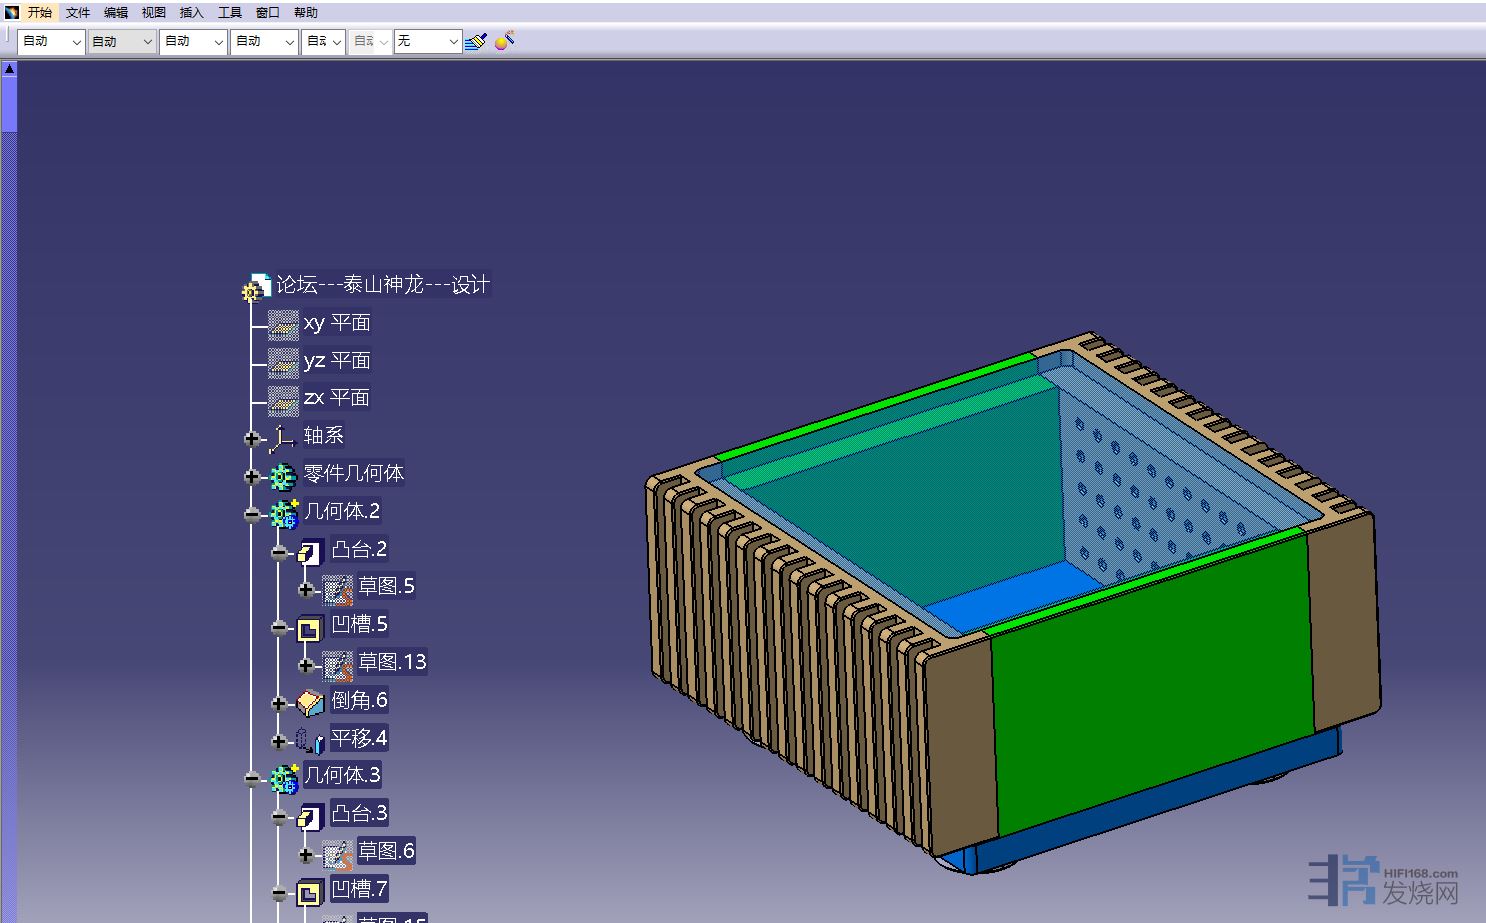Screen dimensions: 1486x923
Task: Expand the 草图.5 node
Action: [x=306, y=589]
